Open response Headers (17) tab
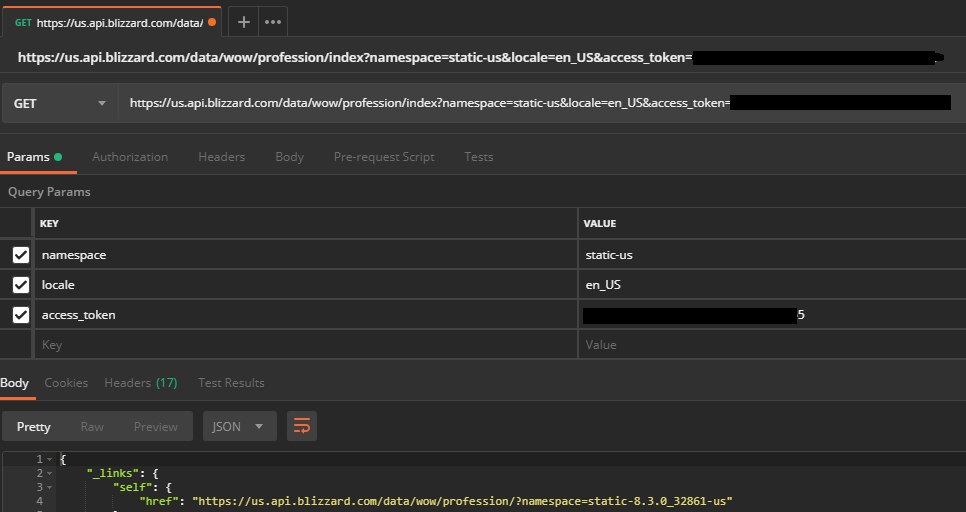 140,383
